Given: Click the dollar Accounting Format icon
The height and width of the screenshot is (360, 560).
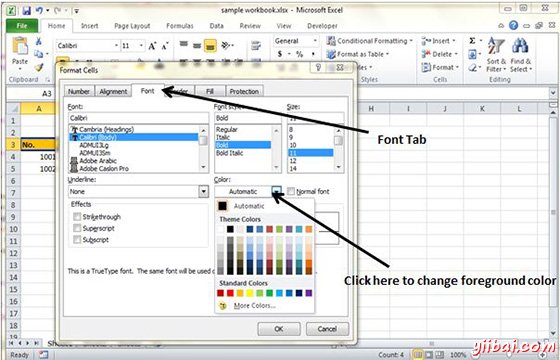Looking at the screenshot, I should click(280, 54).
